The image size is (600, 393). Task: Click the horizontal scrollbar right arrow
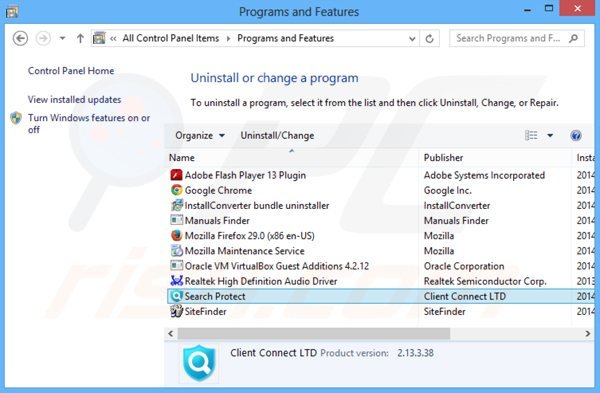[588, 334]
